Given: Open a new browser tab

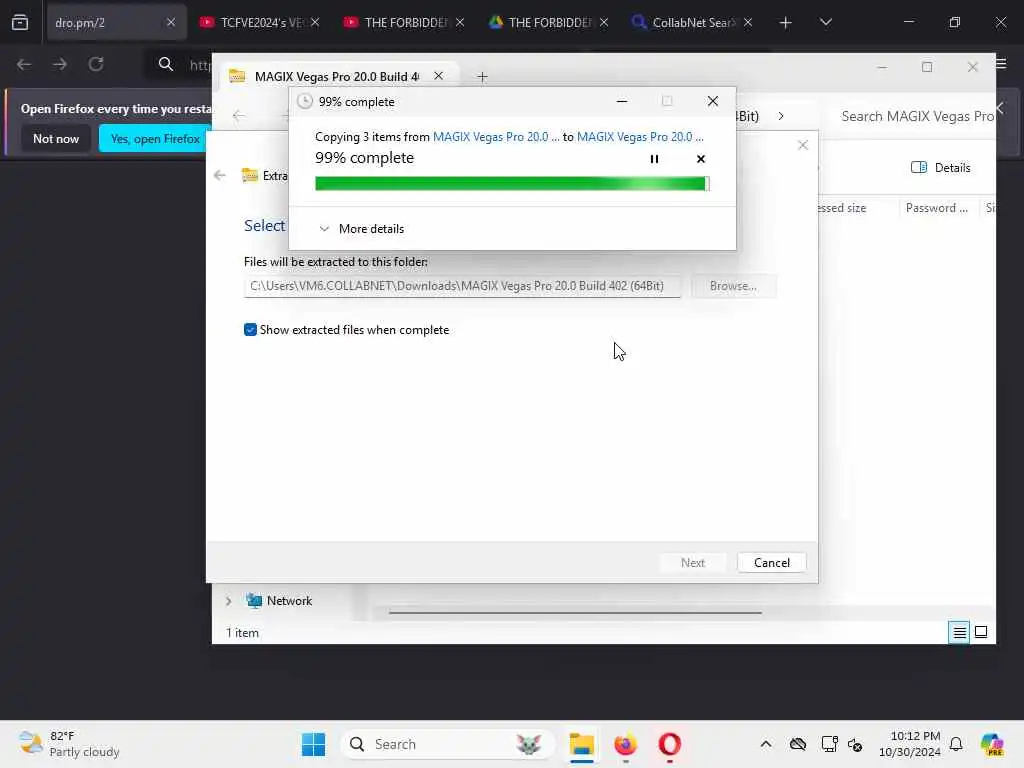Looking at the screenshot, I should click(786, 23).
